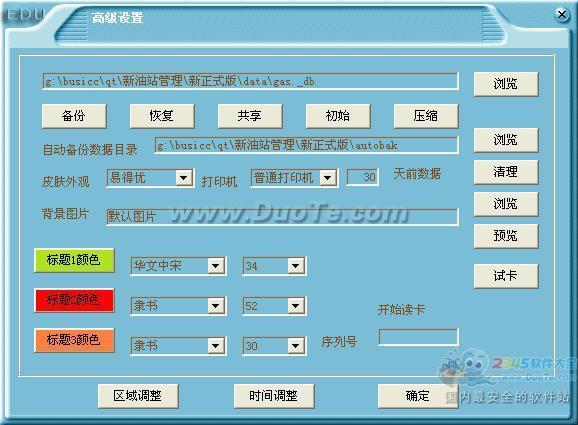Viewport: 578px width, 425px height.
Task: Click the 初始 initialize button
Action: pyautogui.click(x=338, y=116)
